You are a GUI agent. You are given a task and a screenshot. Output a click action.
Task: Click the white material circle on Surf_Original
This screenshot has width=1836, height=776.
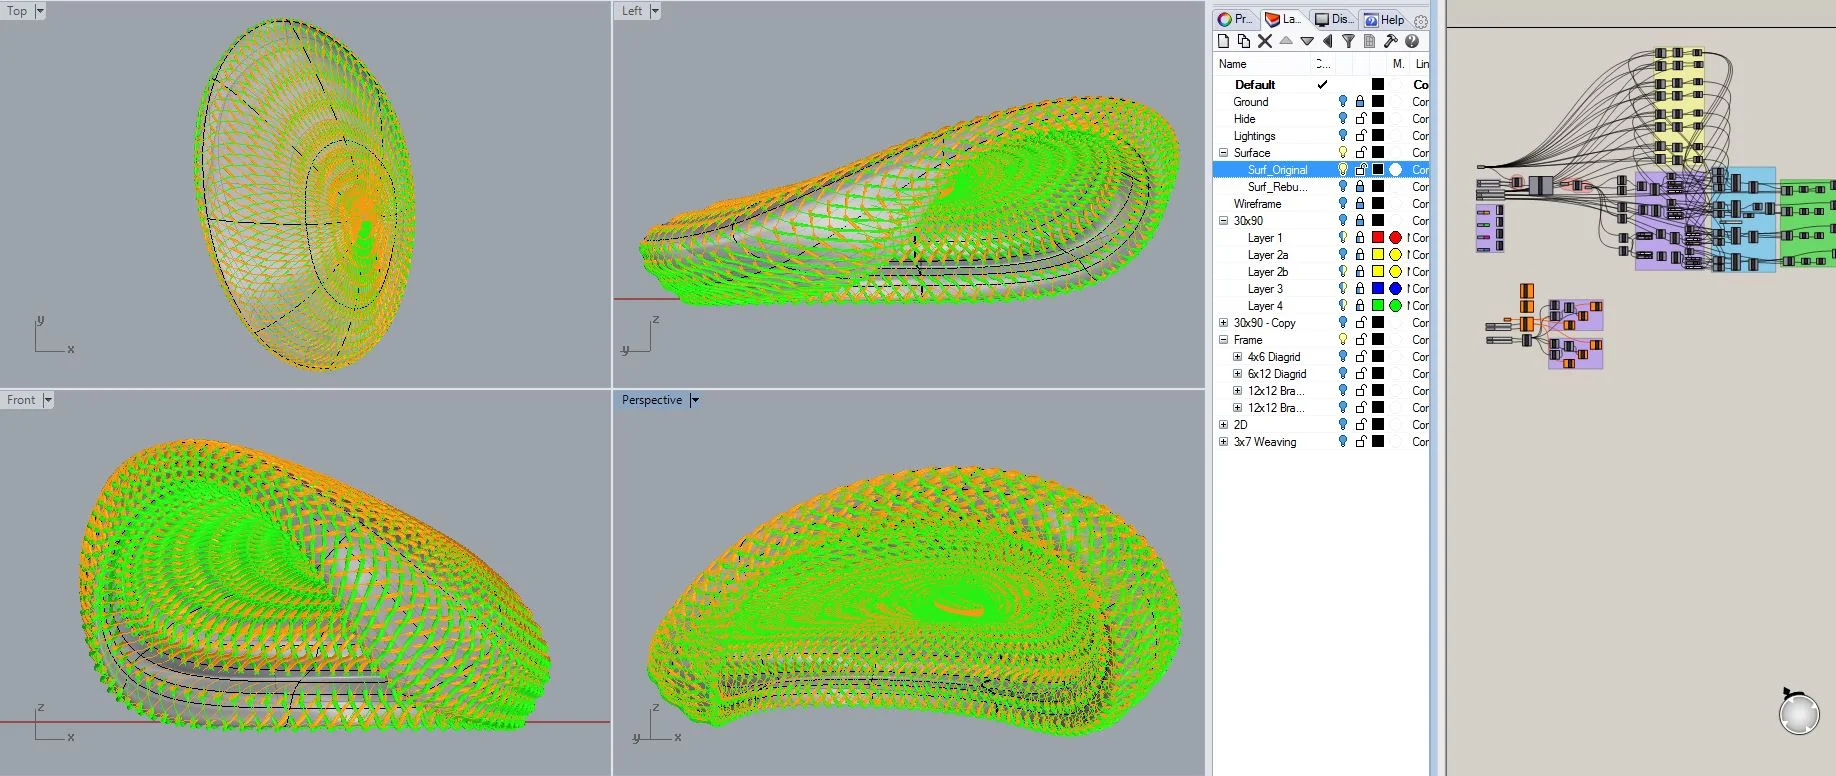1396,170
